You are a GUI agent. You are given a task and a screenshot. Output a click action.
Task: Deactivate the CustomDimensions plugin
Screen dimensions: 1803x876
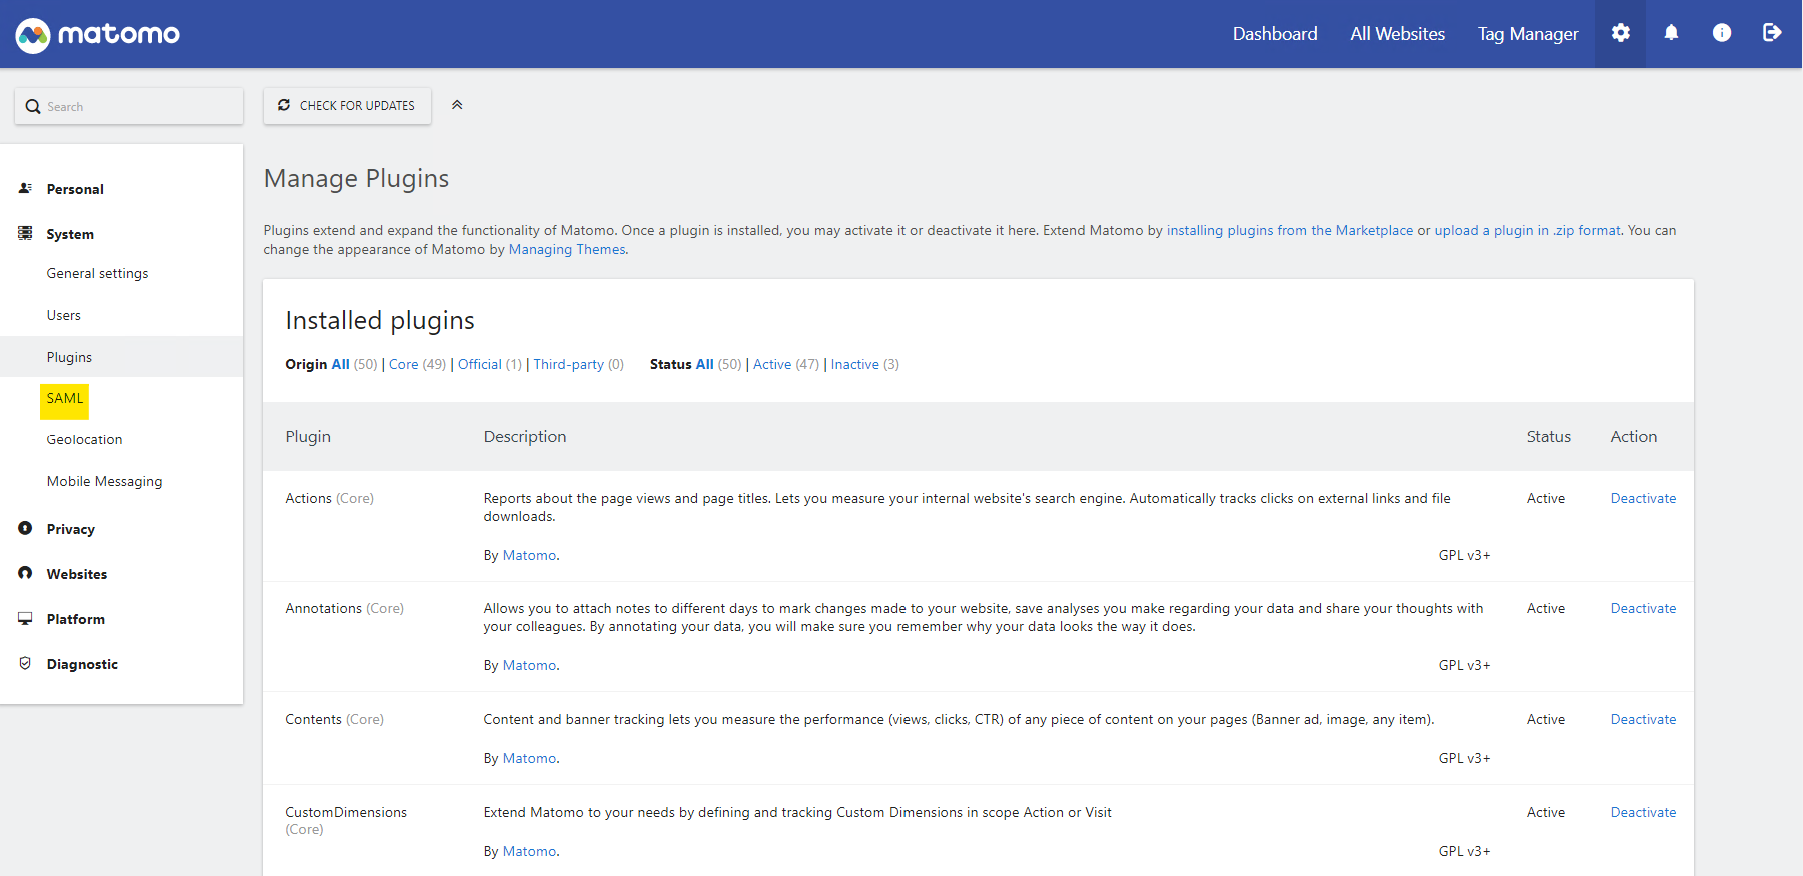[x=1643, y=812]
